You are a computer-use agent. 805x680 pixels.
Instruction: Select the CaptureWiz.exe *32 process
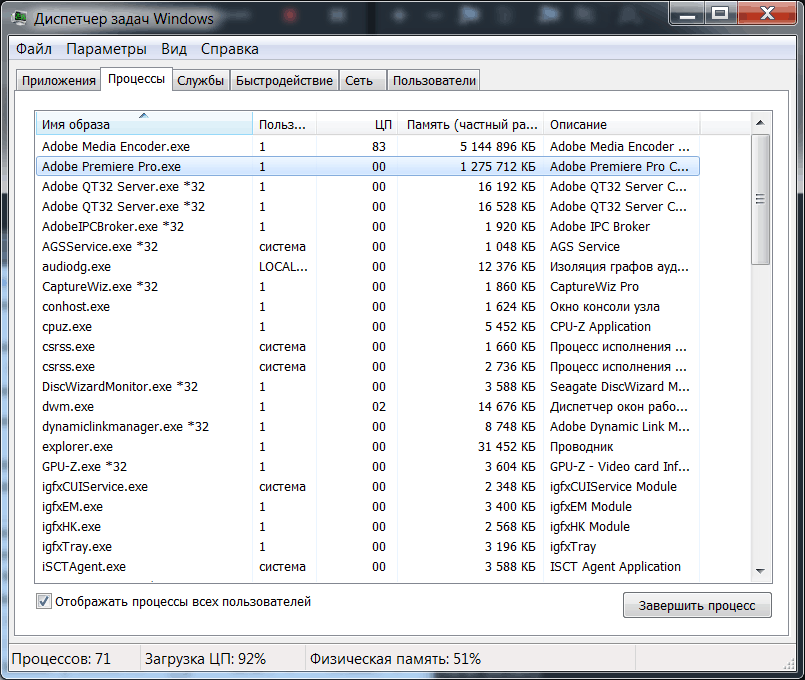click(368, 287)
